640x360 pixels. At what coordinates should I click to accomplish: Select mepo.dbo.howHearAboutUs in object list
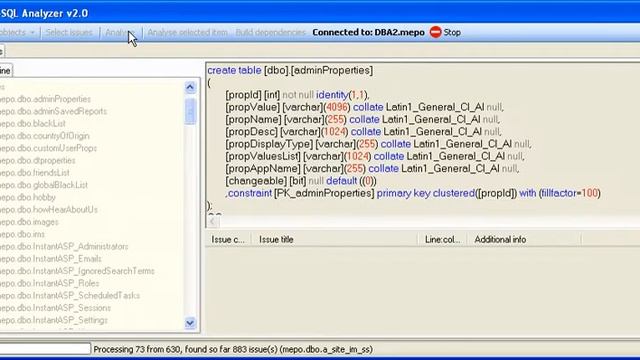coord(49,209)
